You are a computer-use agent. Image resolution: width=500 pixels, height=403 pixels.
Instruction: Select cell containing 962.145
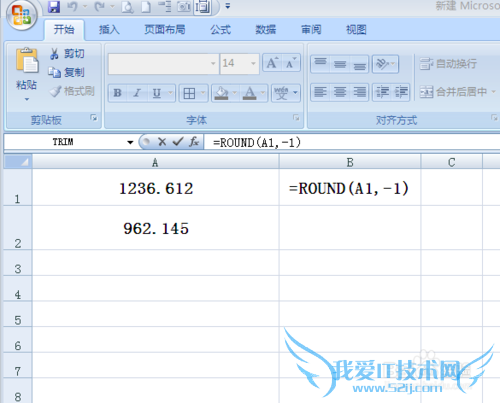pos(156,228)
